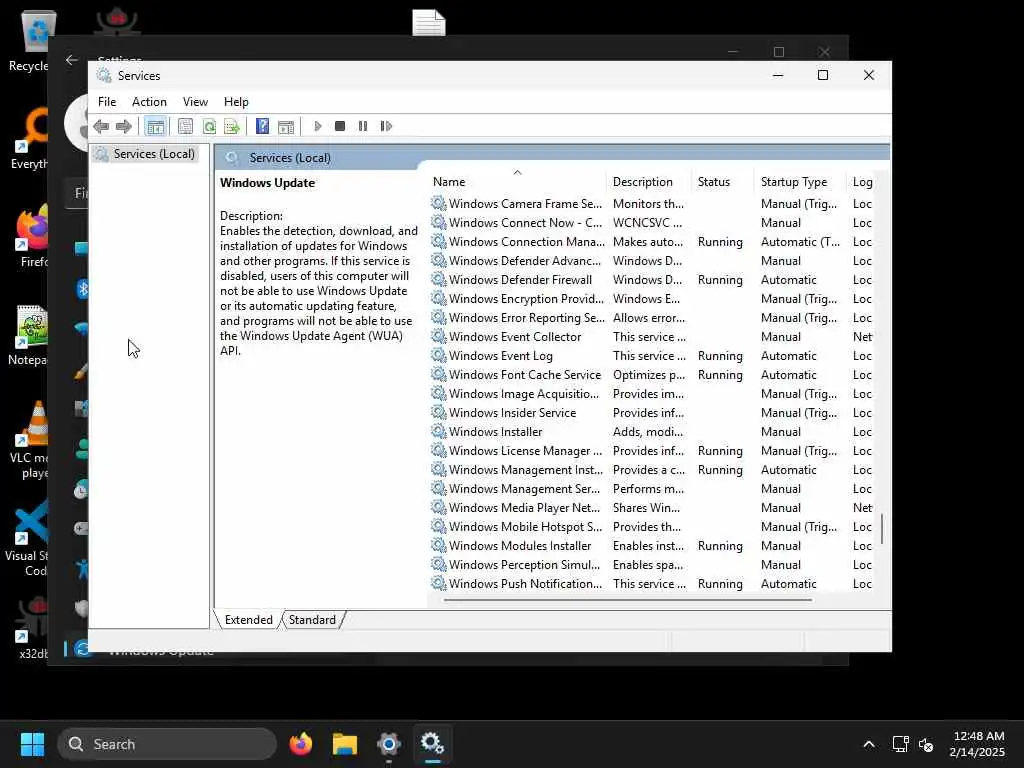This screenshot has width=1024, height=768.
Task: Open the Action menu
Action: point(149,102)
